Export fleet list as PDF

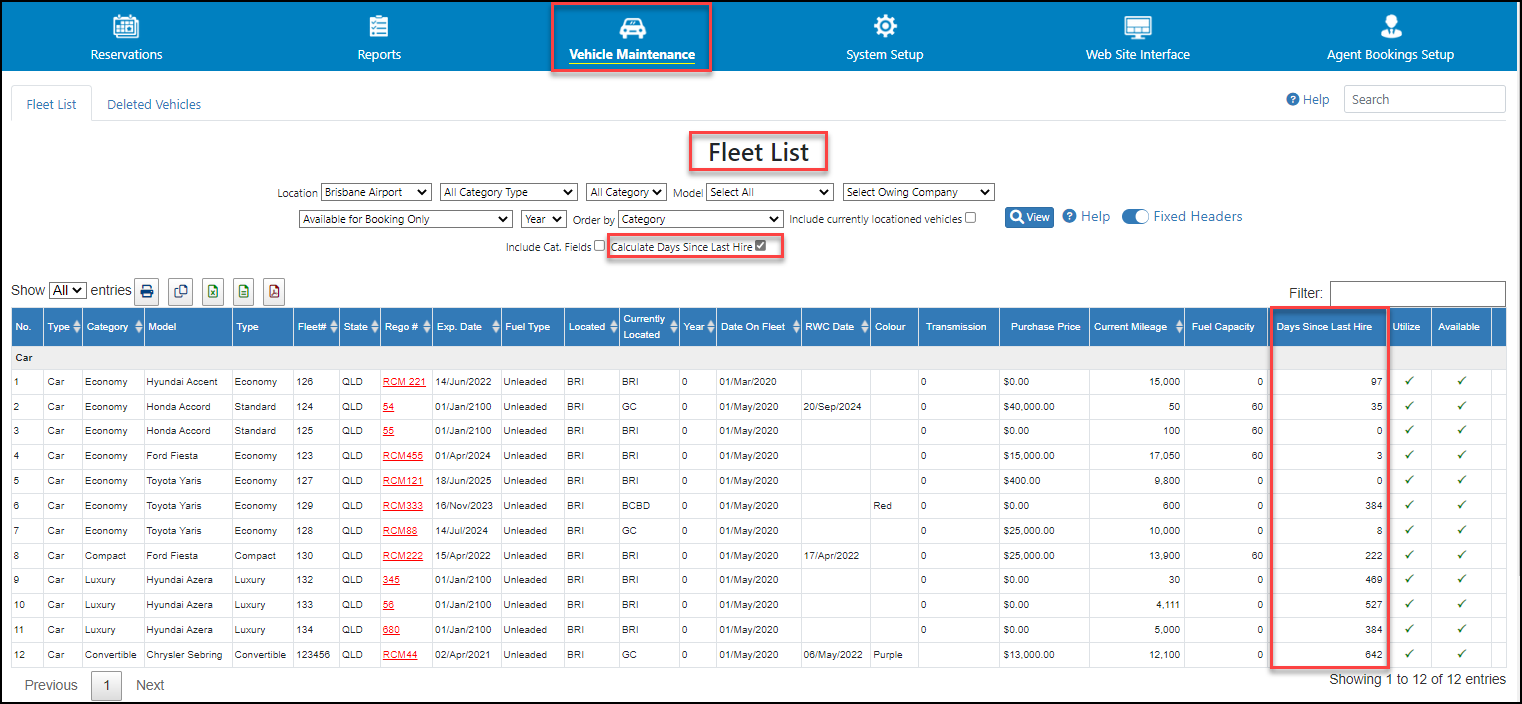(x=274, y=291)
